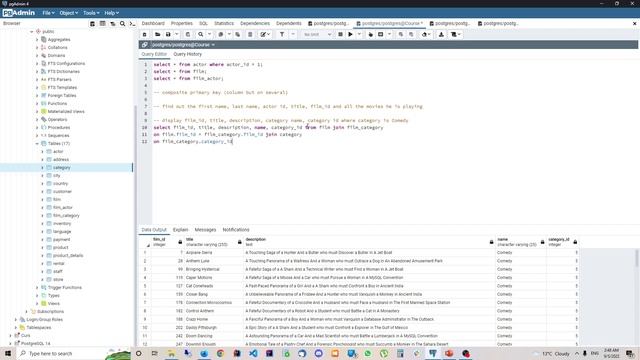This screenshot has width=640, height=360.
Task: Open the Tools menu
Action: (91, 13)
